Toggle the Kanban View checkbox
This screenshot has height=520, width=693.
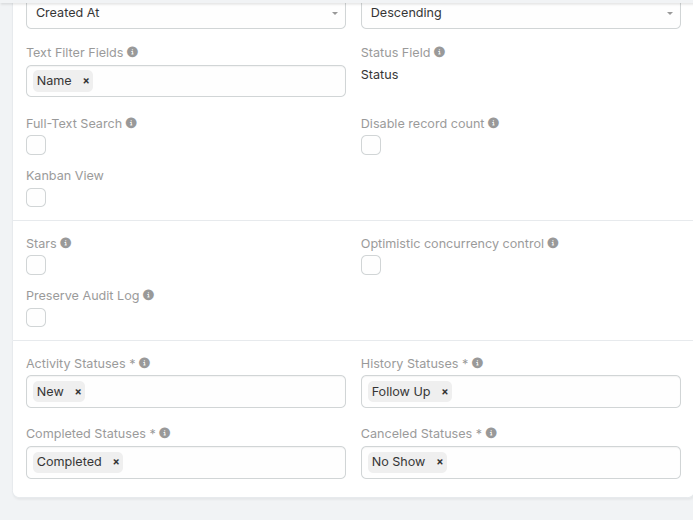[36, 197]
